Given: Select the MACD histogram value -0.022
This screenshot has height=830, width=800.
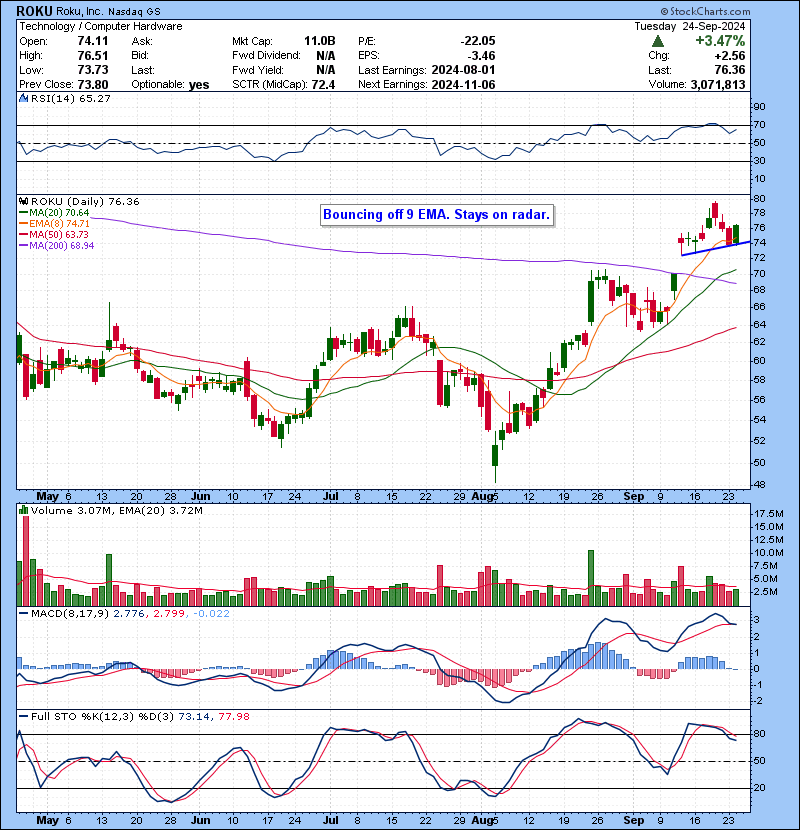Looking at the screenshot, I should tap(212, 614).
